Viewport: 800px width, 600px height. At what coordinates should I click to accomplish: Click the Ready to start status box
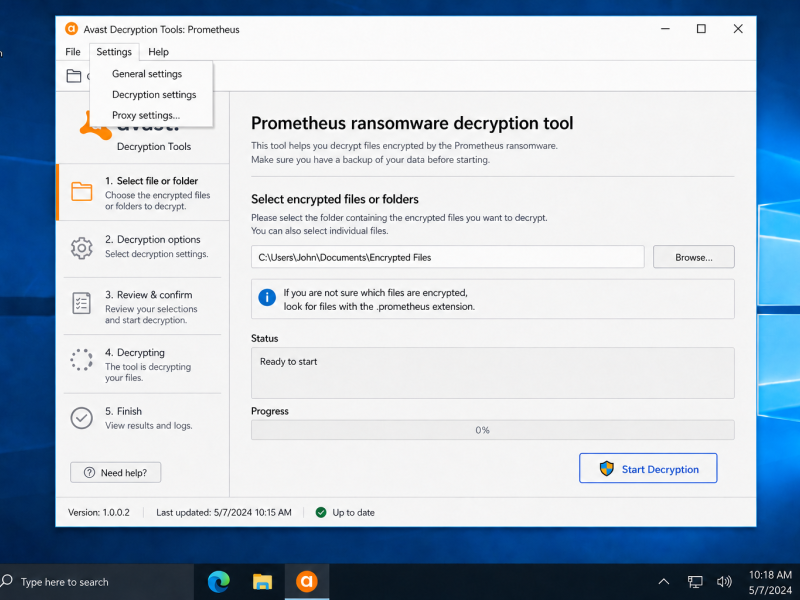pos(492,373)
